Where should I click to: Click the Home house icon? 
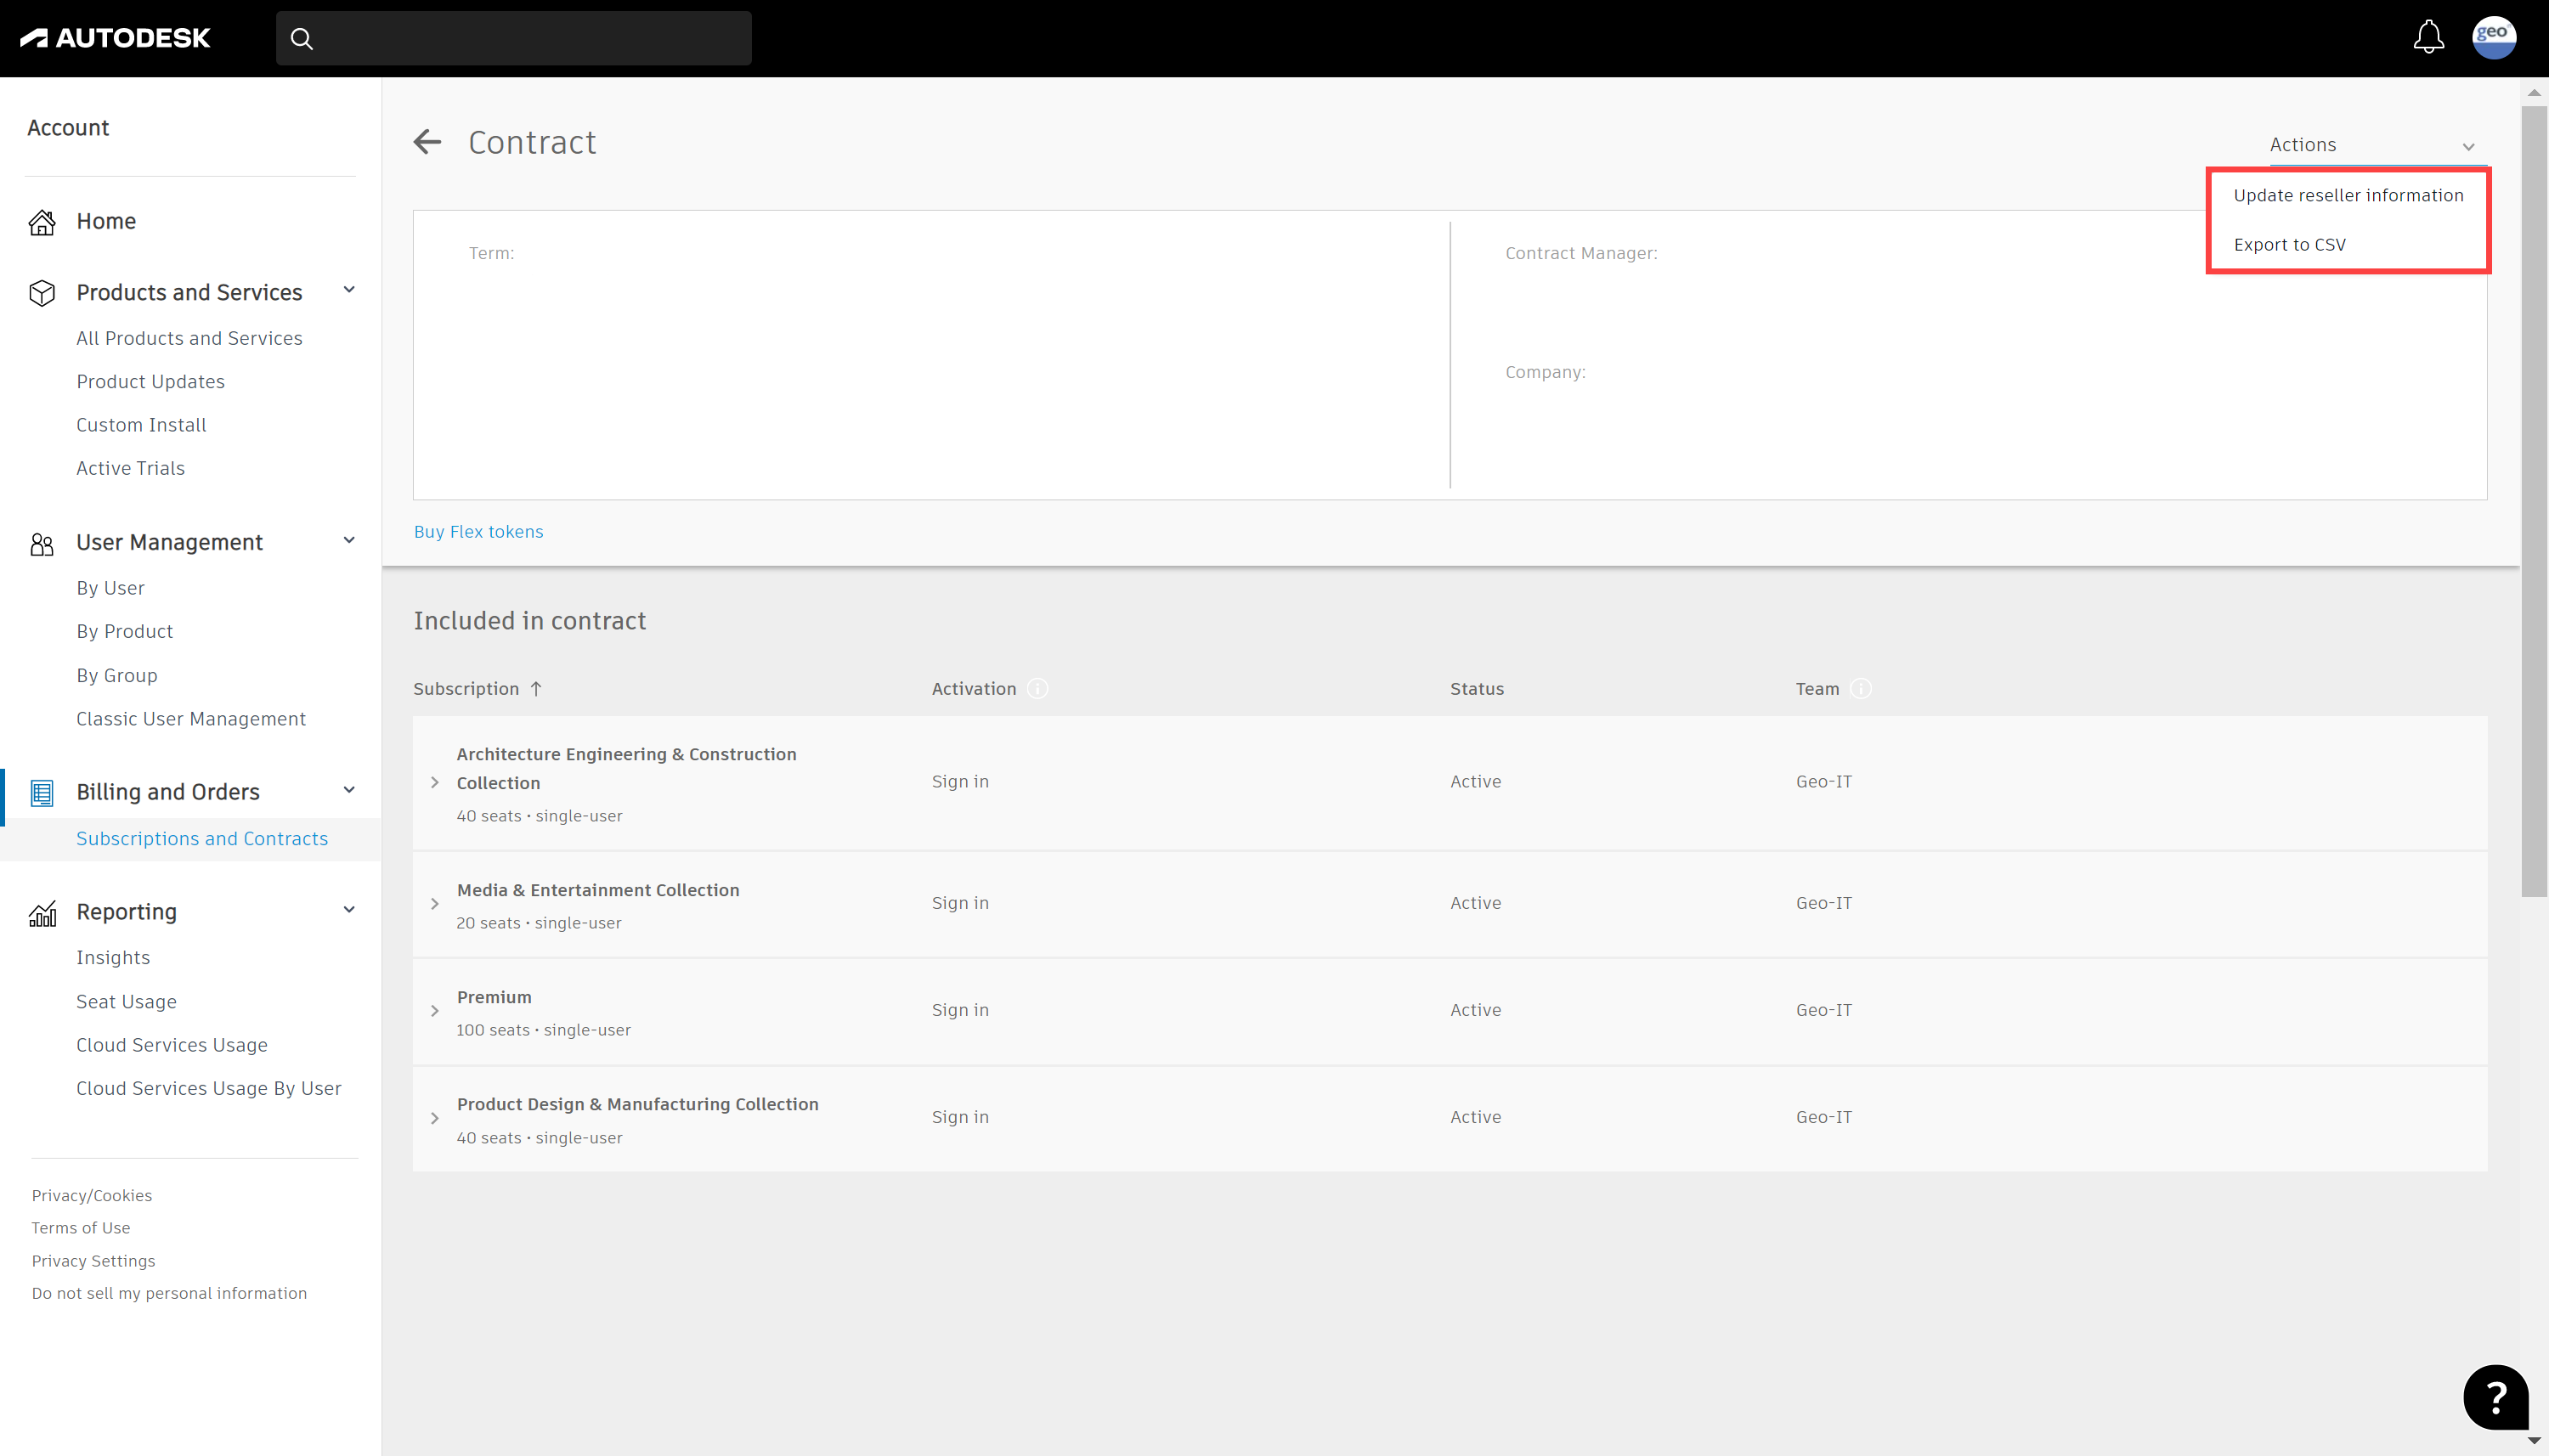(42, 221)
